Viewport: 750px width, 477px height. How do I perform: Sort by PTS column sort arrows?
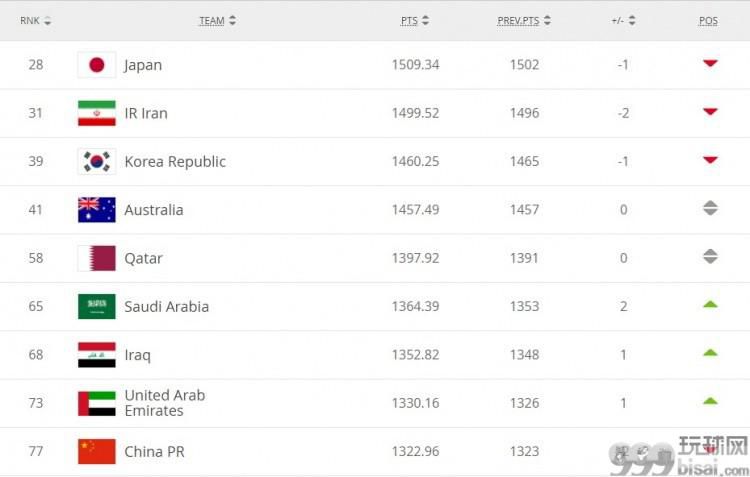click(x=425, y=21)
